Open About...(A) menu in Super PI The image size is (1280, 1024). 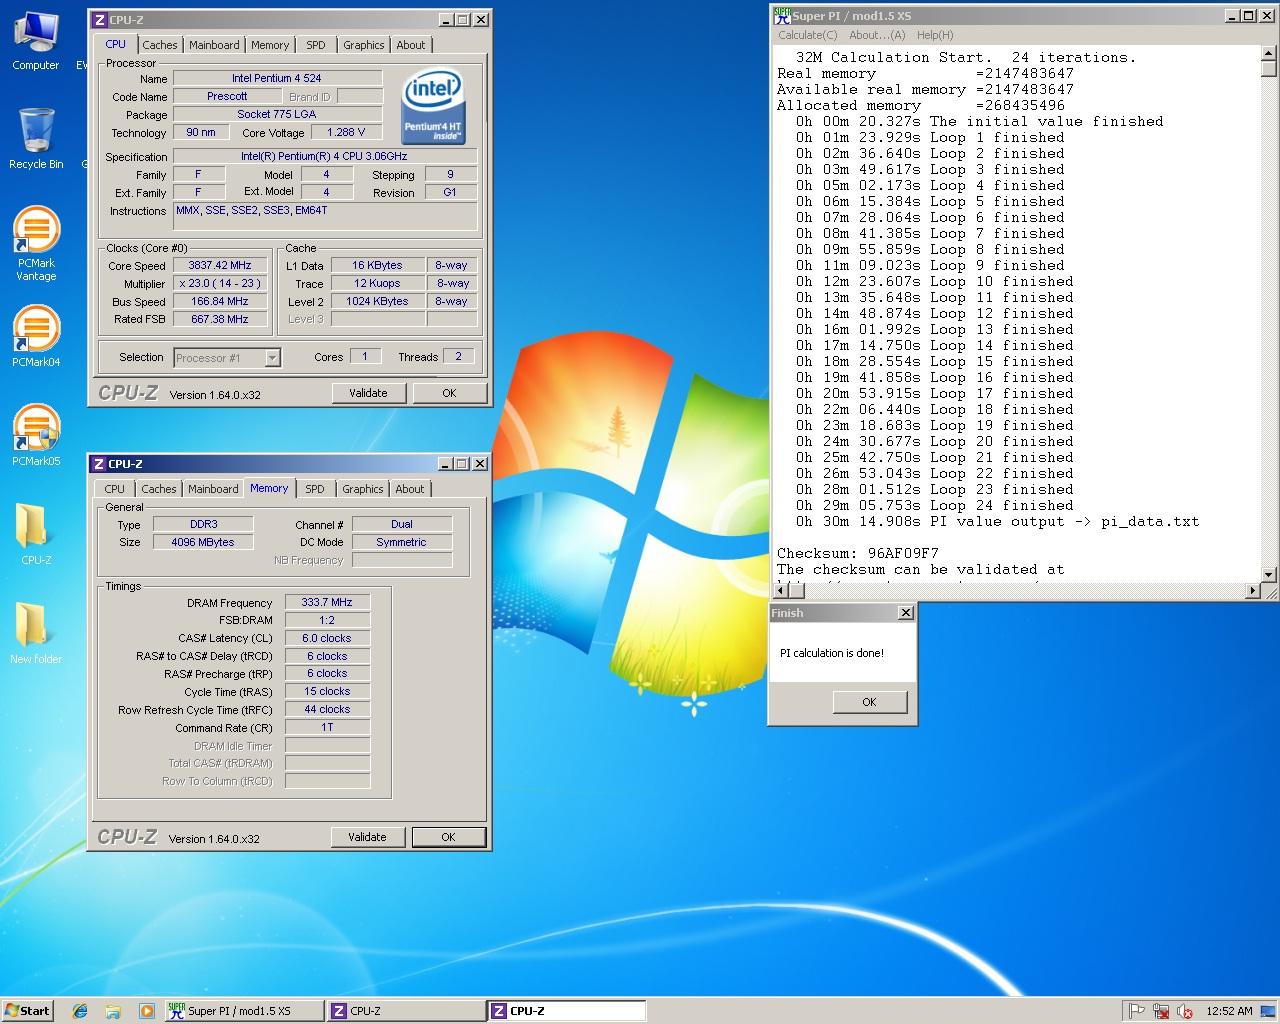[x=877, y=35]
